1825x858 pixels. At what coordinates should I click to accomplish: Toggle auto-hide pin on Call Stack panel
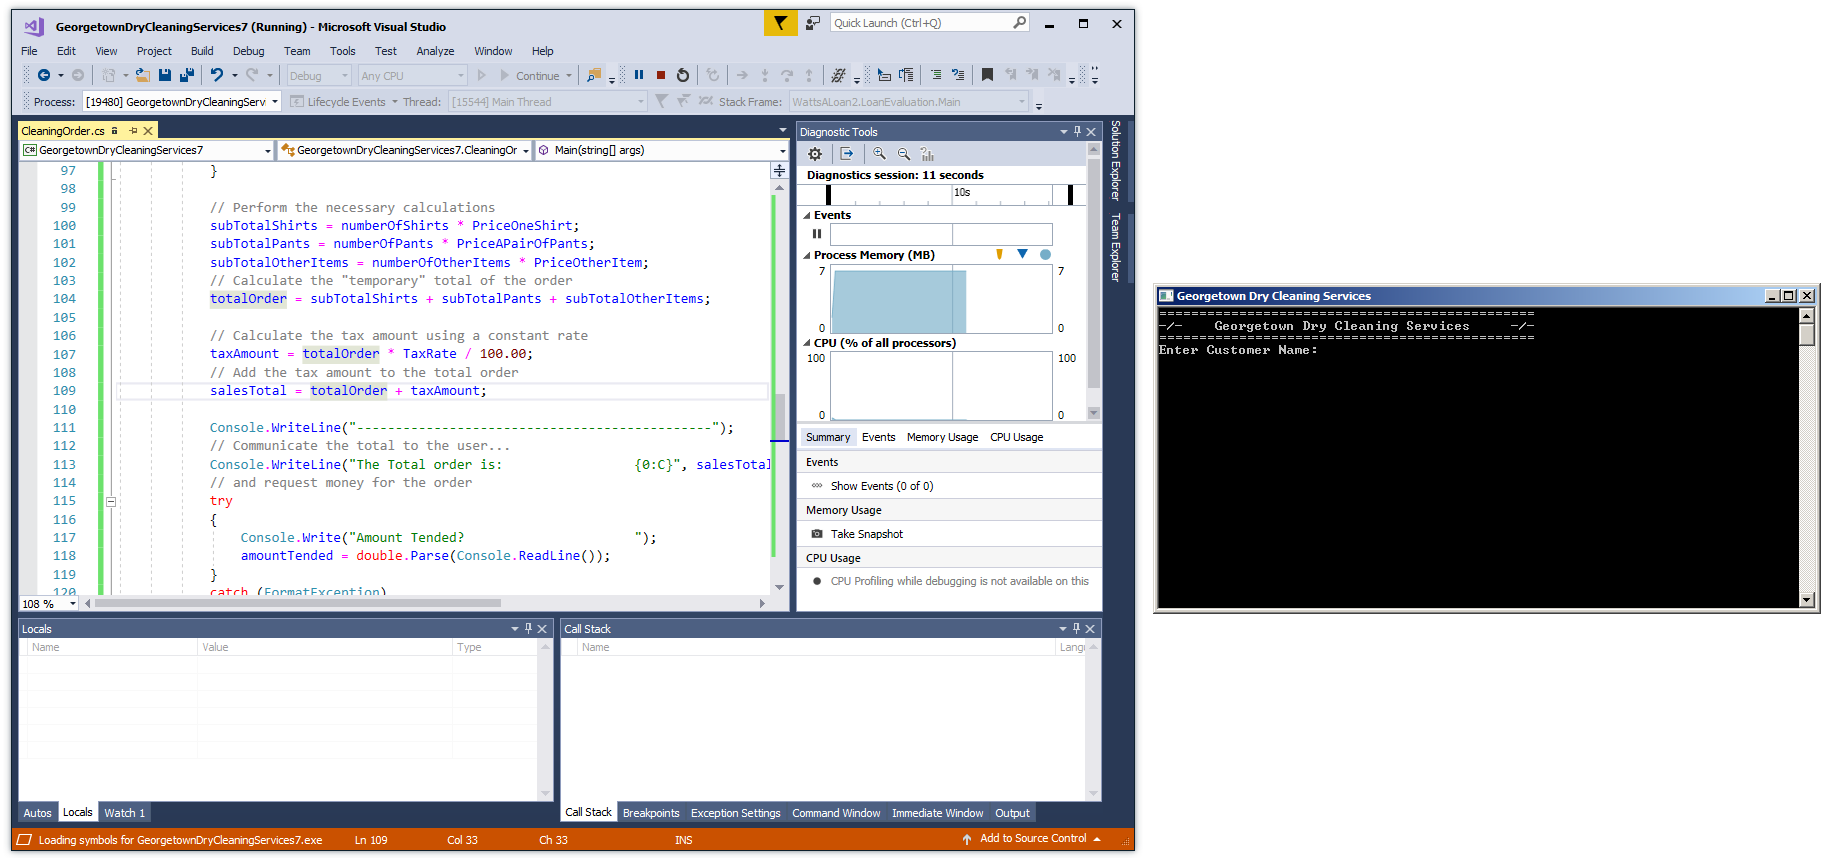1077,629
